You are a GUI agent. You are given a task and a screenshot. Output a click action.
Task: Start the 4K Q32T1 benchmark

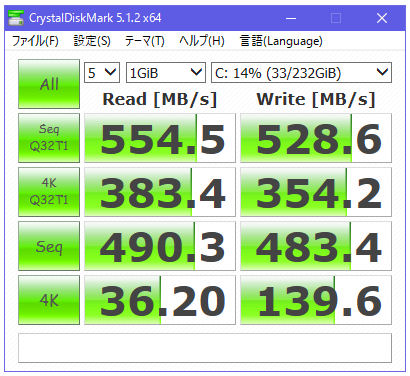[x=49, y=192]
